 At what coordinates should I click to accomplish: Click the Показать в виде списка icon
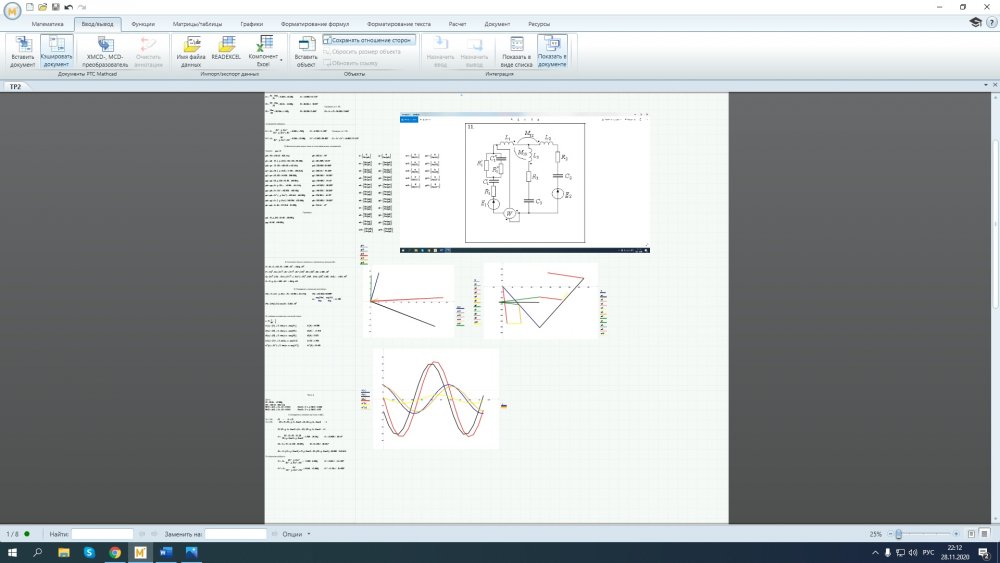[517, 50]
